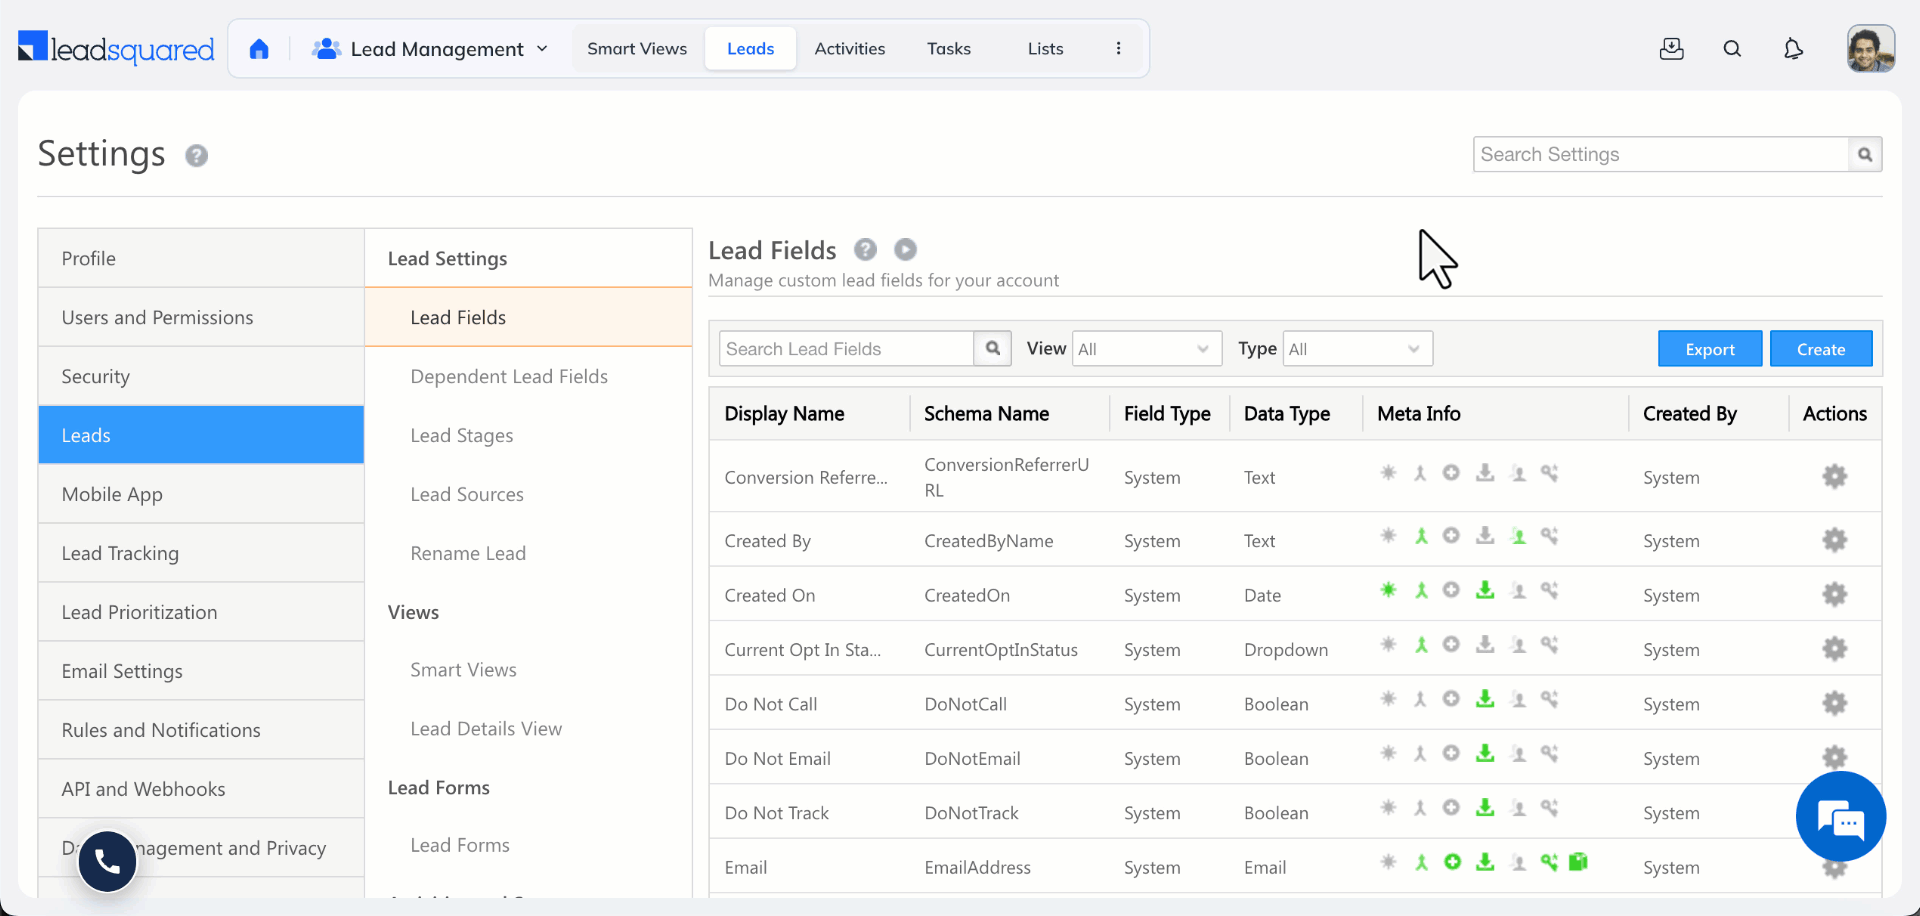Expand the Lead Management app switcher chevron
Viewport: 1920px width, 916px height.
pos(541,48)
